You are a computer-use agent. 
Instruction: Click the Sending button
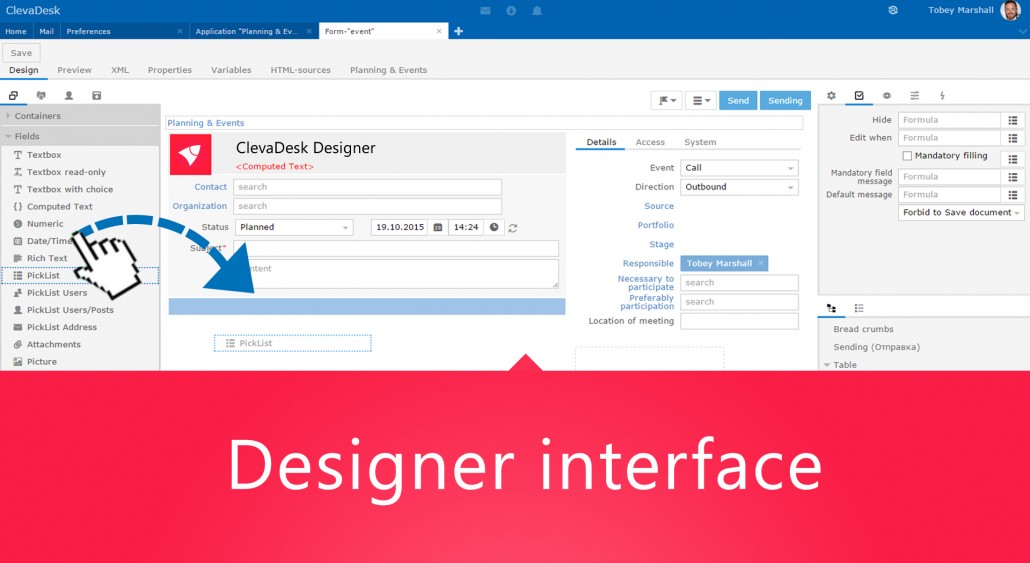pos(785,101)
